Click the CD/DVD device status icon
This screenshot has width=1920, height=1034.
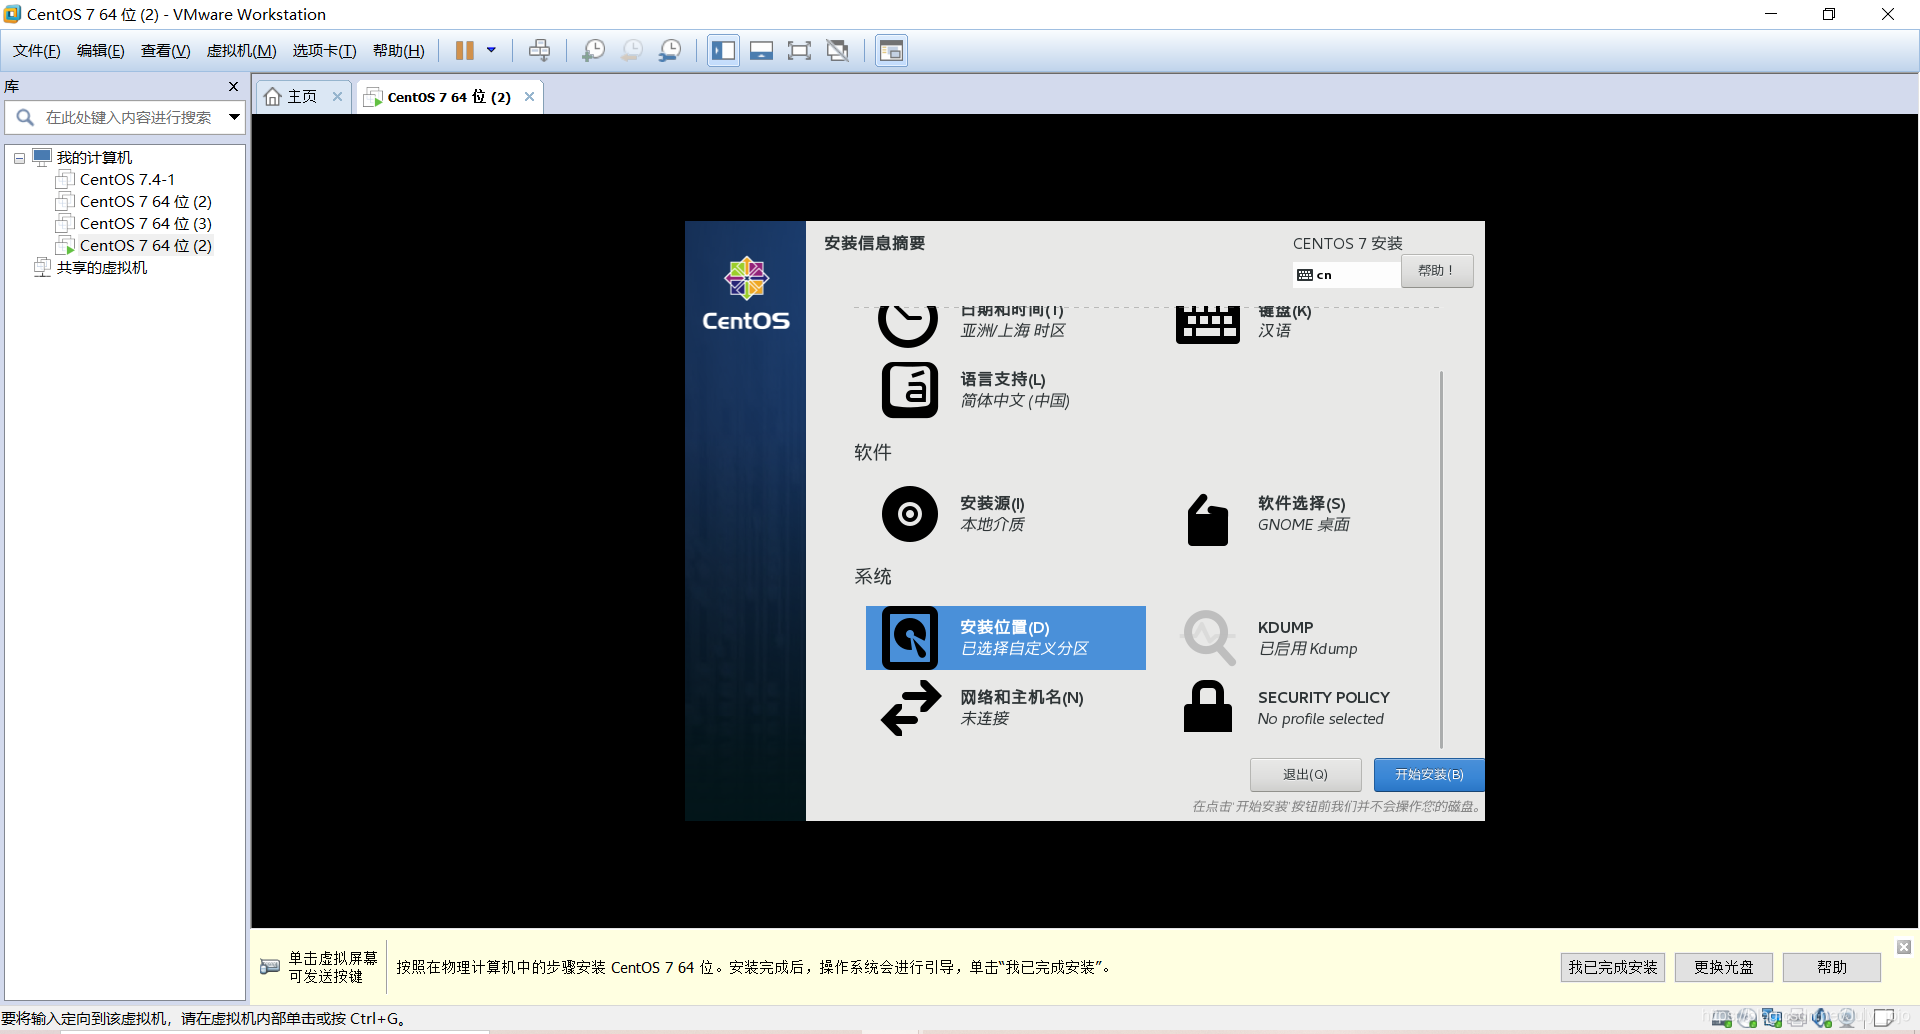1747,1018
